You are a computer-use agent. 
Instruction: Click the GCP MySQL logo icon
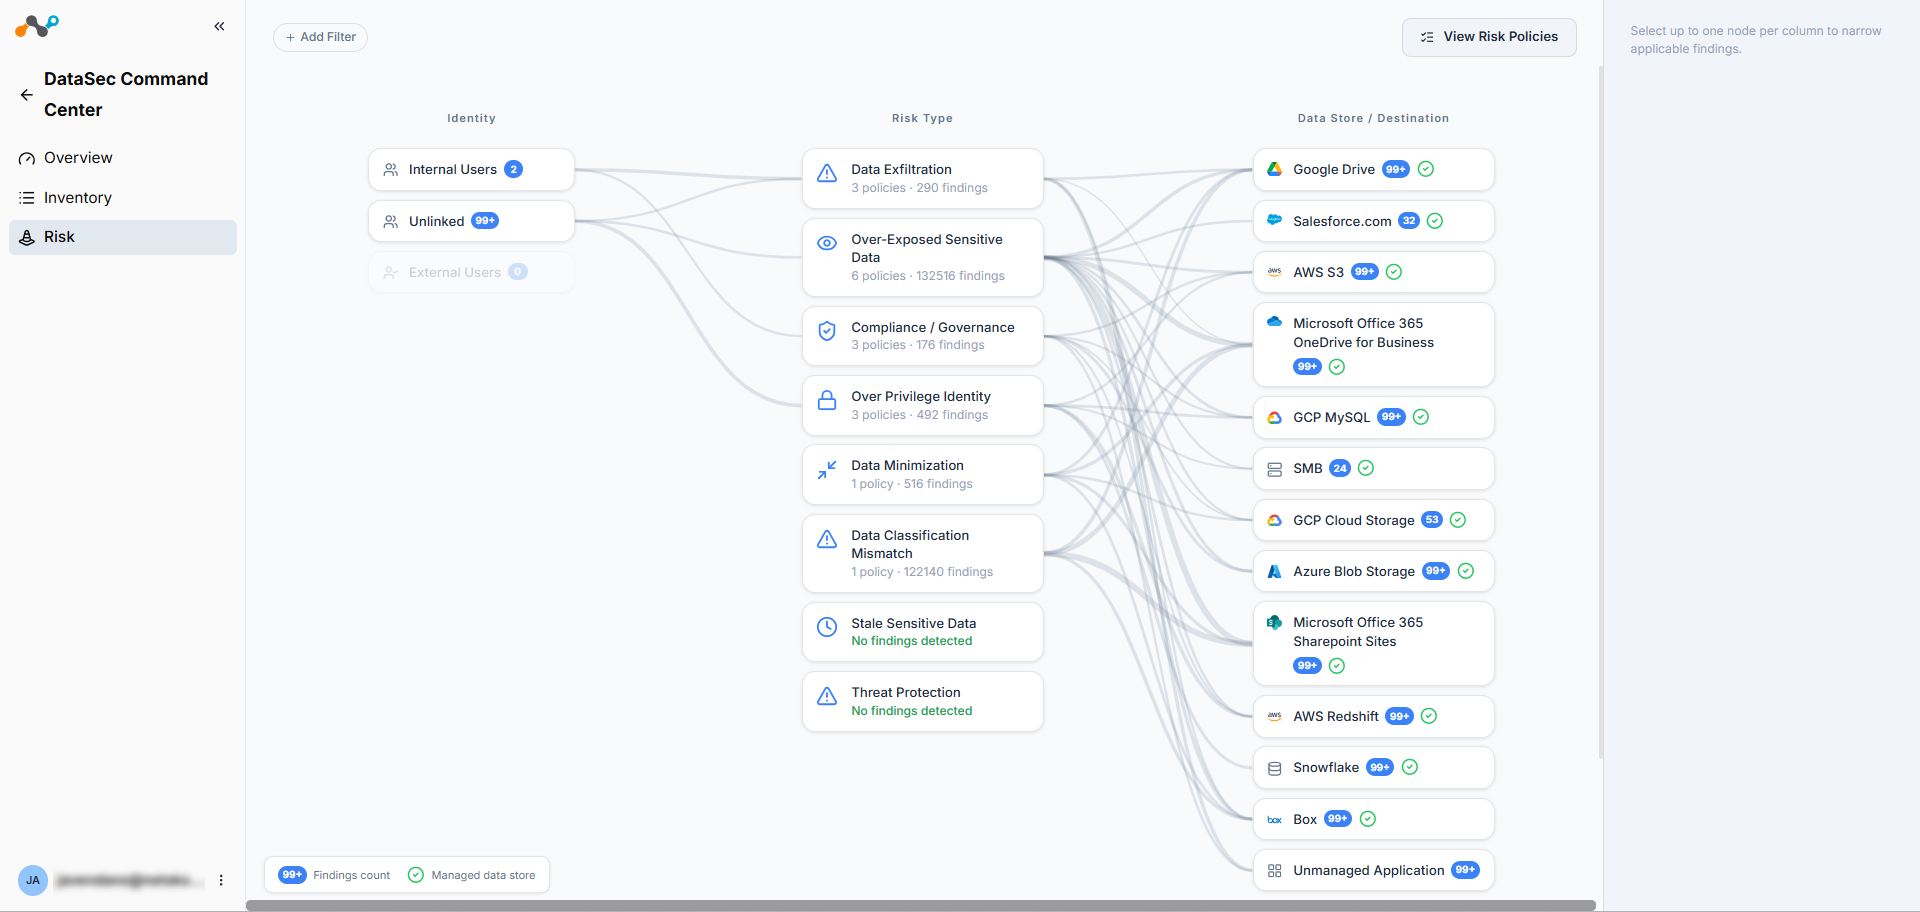tap(1274, 418)
